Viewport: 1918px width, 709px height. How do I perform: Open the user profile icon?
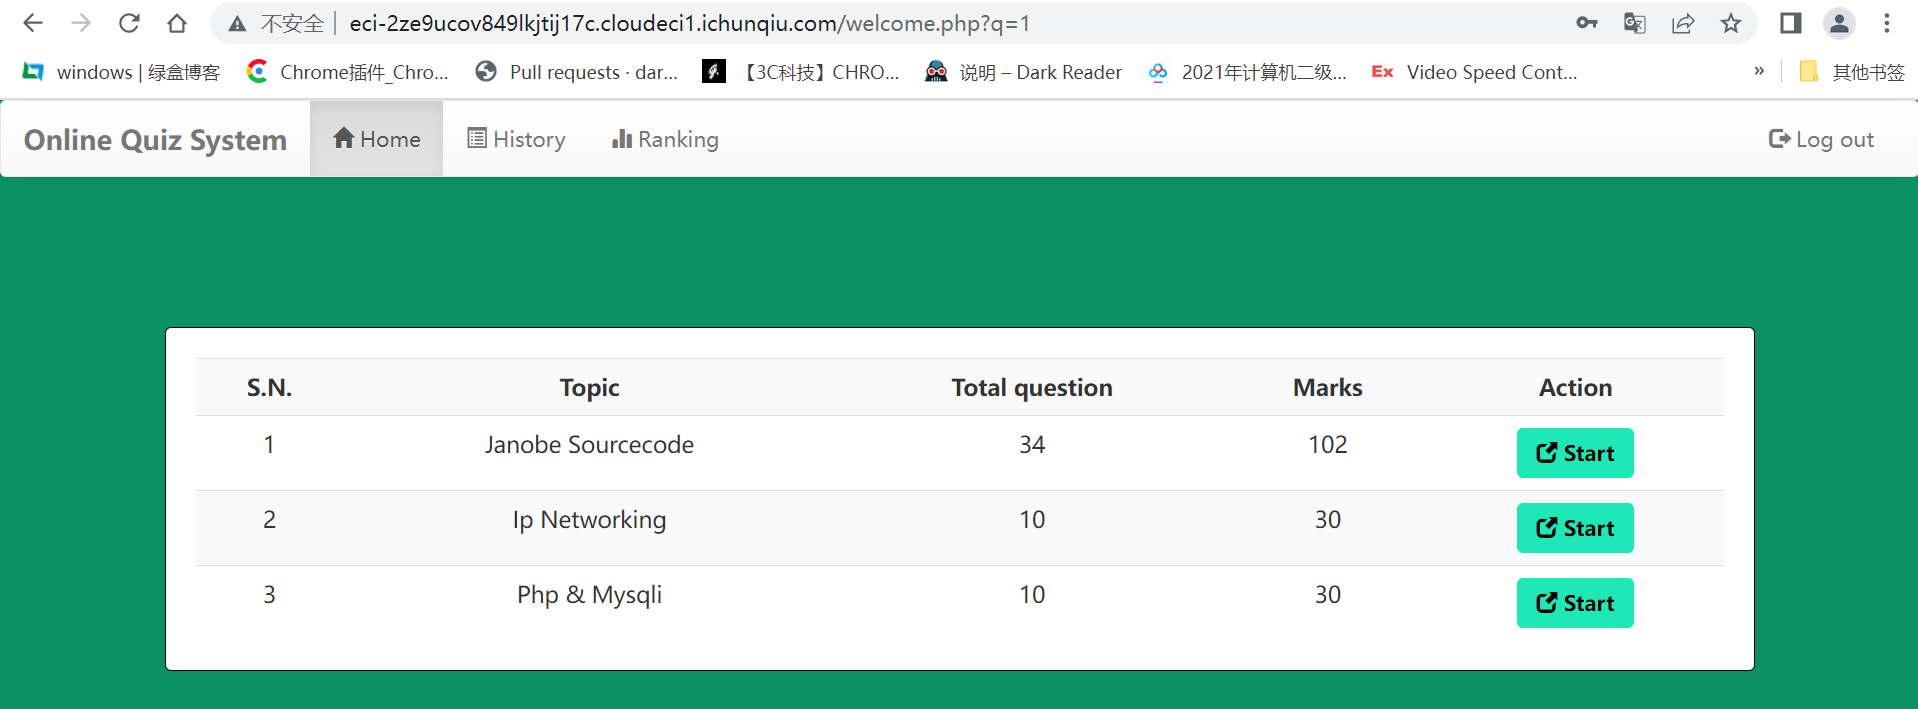click(1839, 23)
